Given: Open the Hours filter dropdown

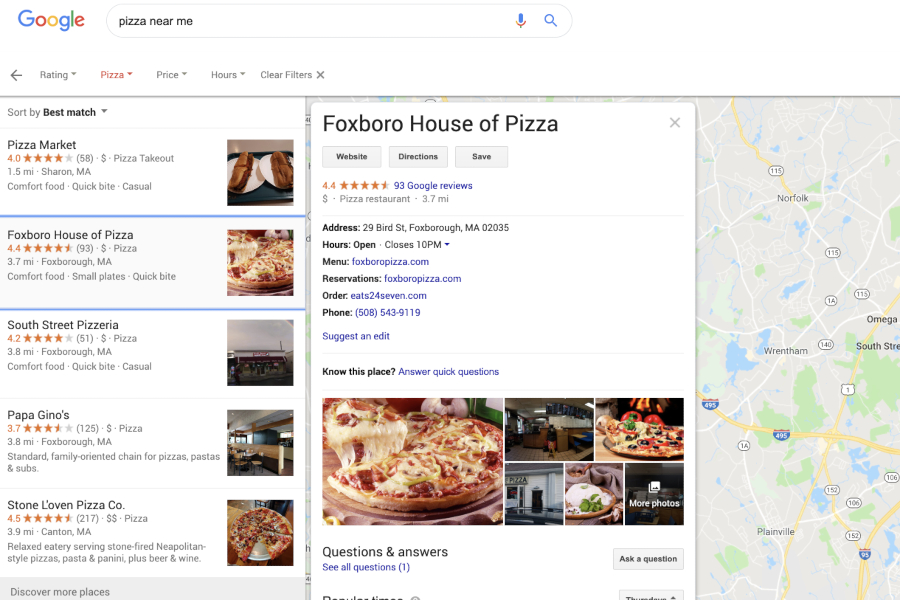Looking at the screenshot, I should point(228,75).
